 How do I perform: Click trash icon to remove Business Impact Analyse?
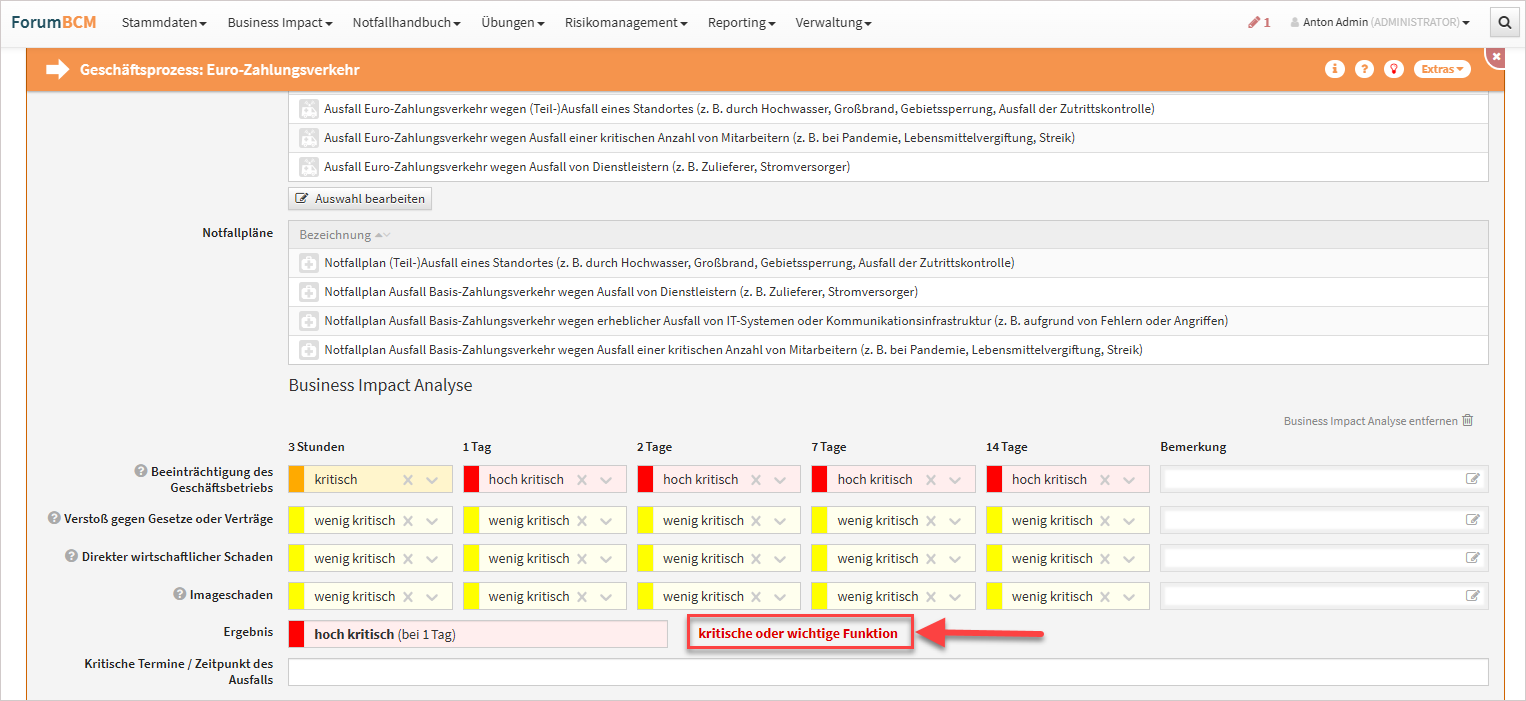coord(1468,421)
